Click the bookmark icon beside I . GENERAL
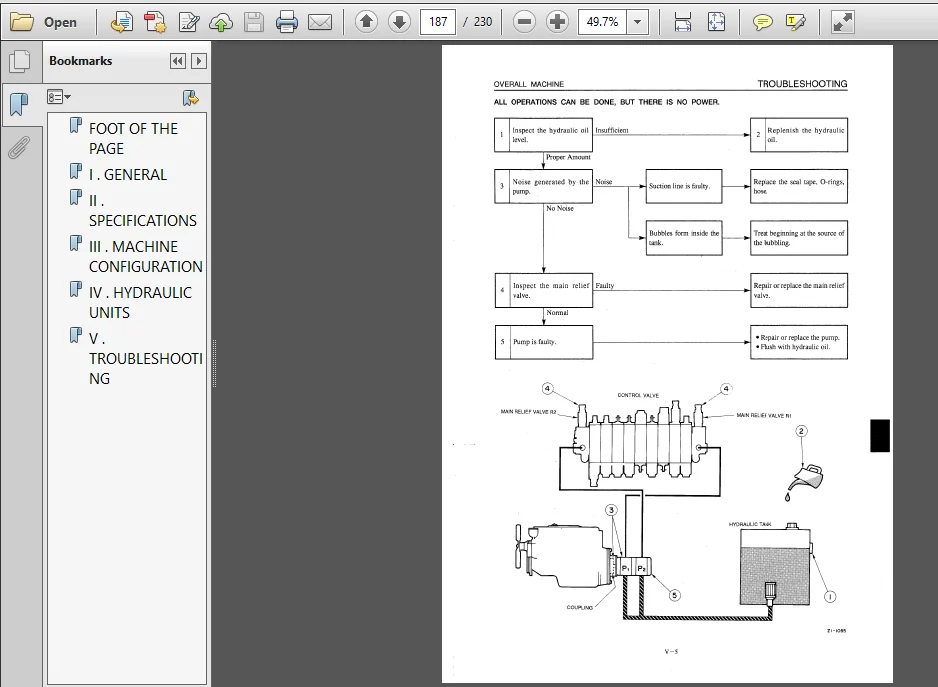The height and width of the screenshot is (687, 938). 75,172
